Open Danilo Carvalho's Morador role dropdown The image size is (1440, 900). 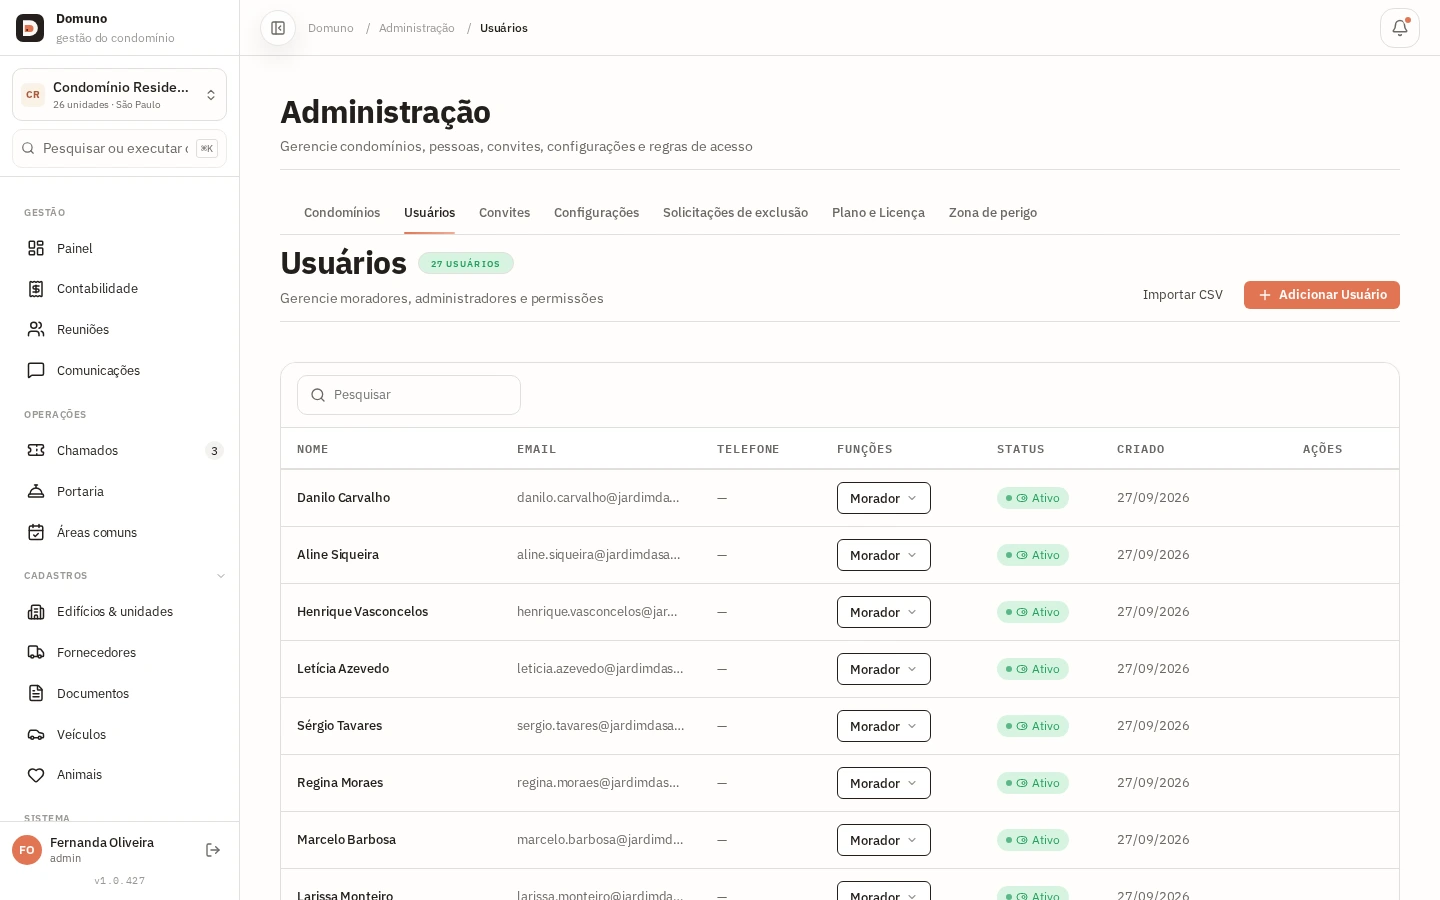pos(884,498)
